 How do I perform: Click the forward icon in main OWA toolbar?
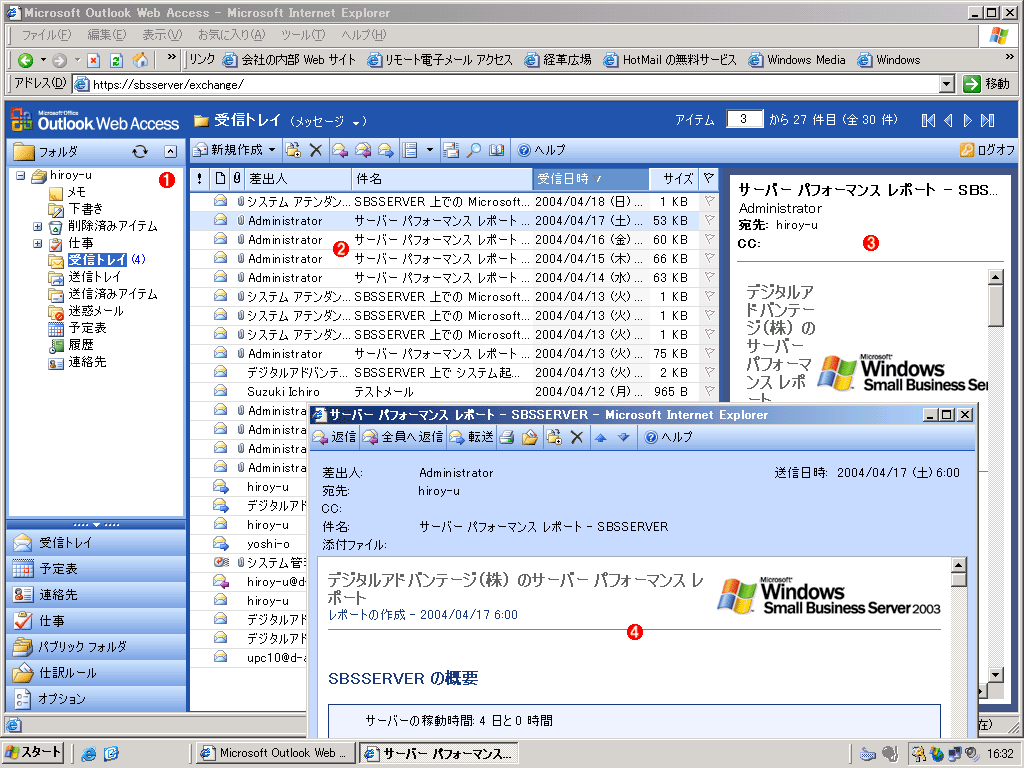point(385,150)
